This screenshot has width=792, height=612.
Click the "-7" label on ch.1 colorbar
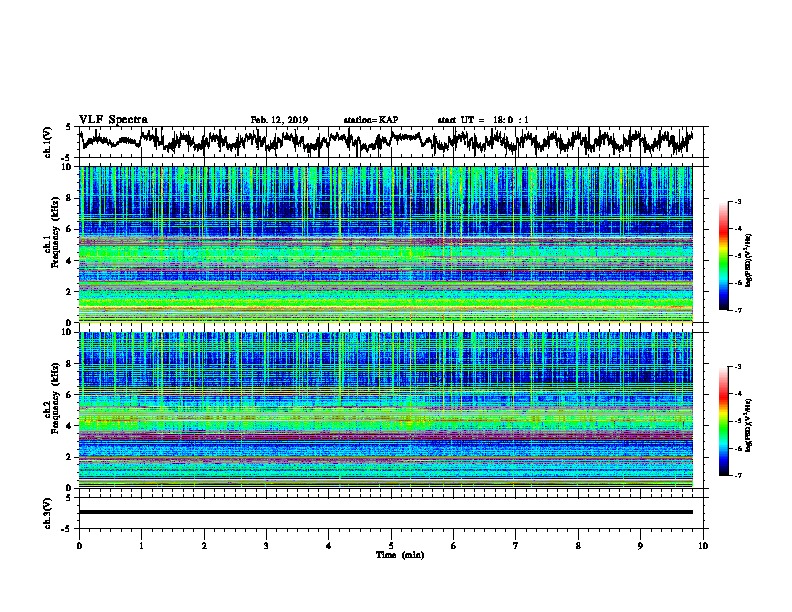click(737, 310)
